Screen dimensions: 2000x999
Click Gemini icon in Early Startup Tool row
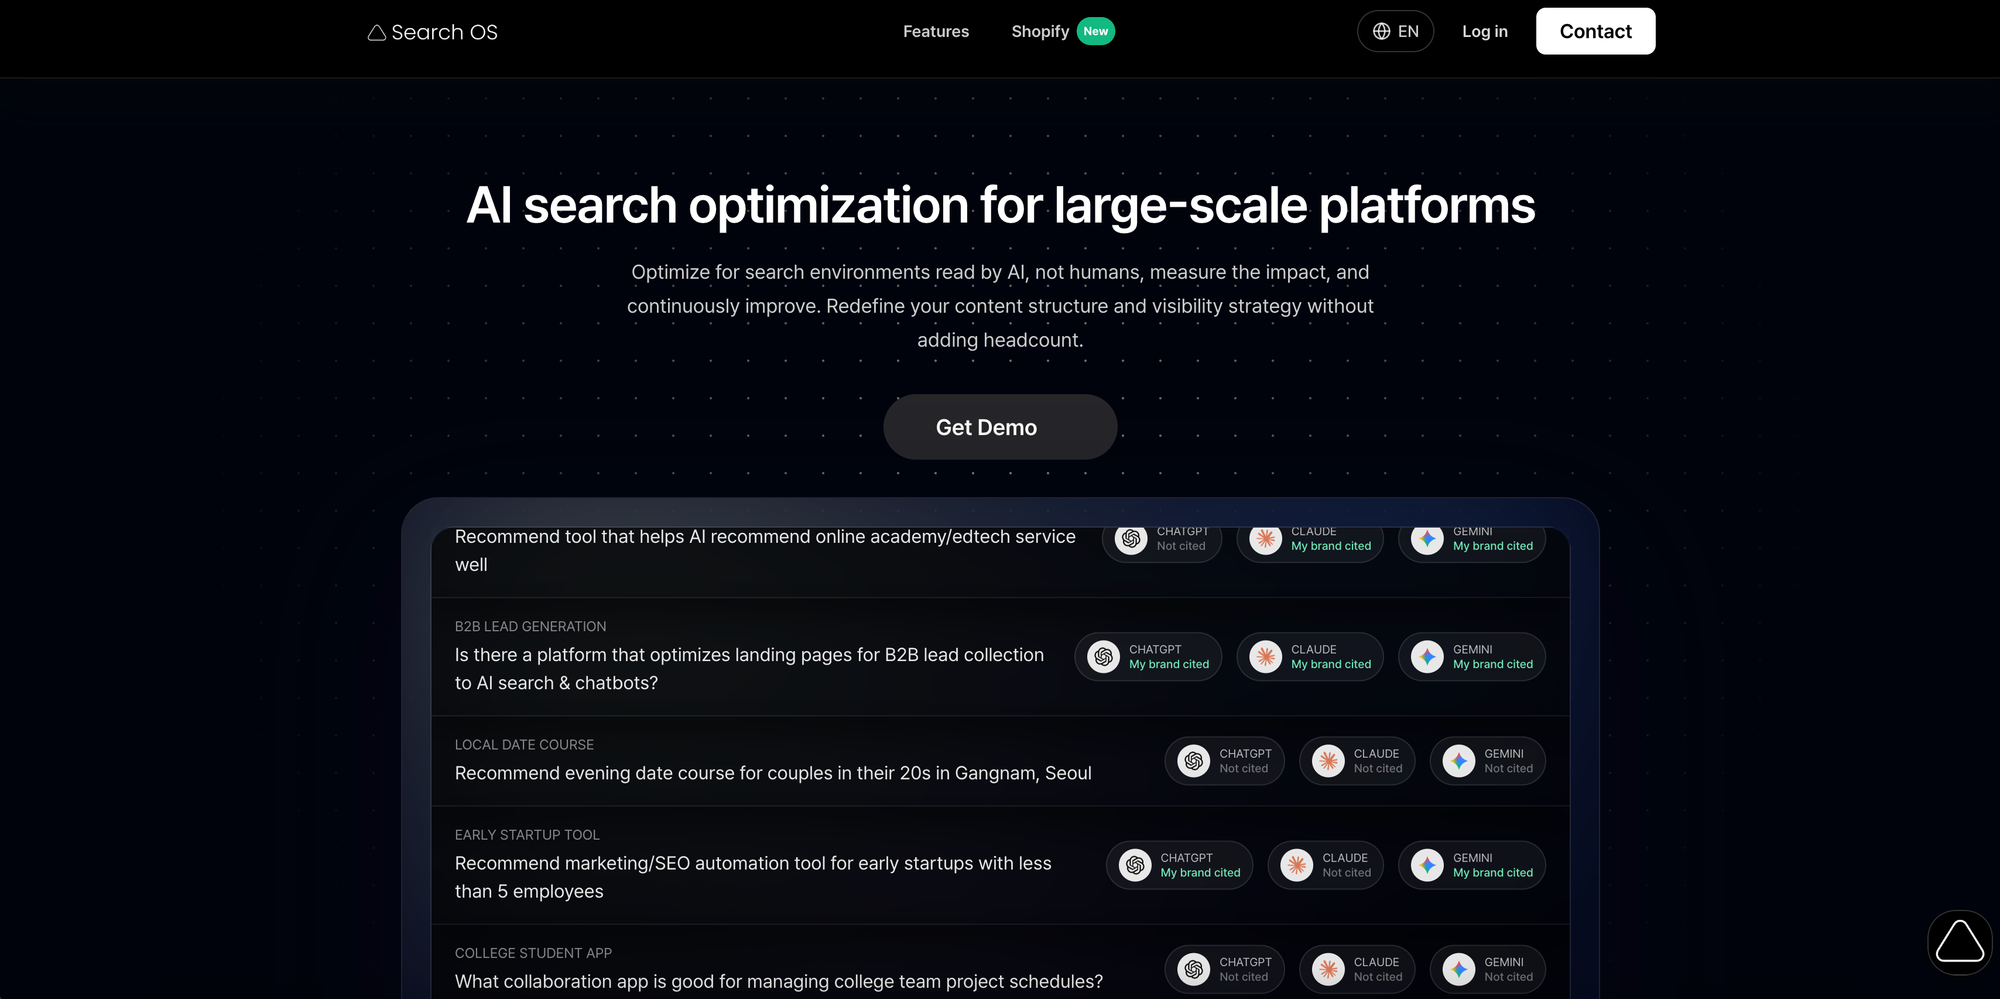pyautogui.click(x=1427, y=865)
